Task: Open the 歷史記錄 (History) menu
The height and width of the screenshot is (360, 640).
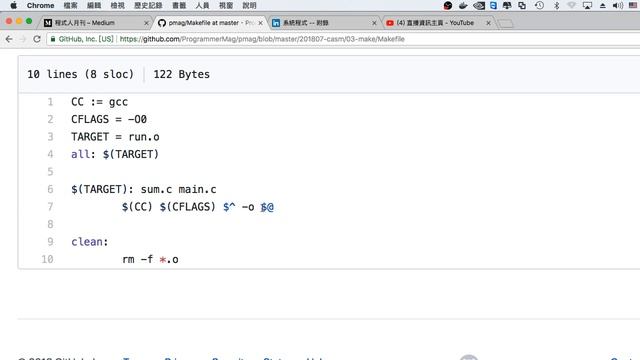Action: click(148, 5)
